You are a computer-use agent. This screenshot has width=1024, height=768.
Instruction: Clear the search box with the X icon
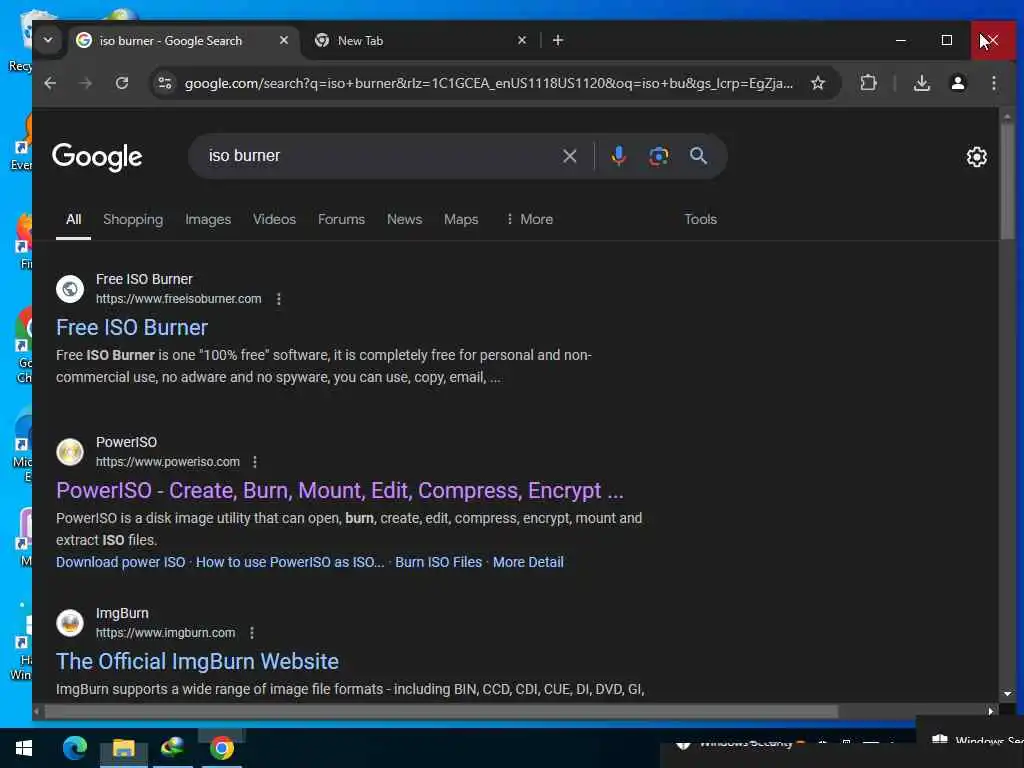tap(569, 156)
